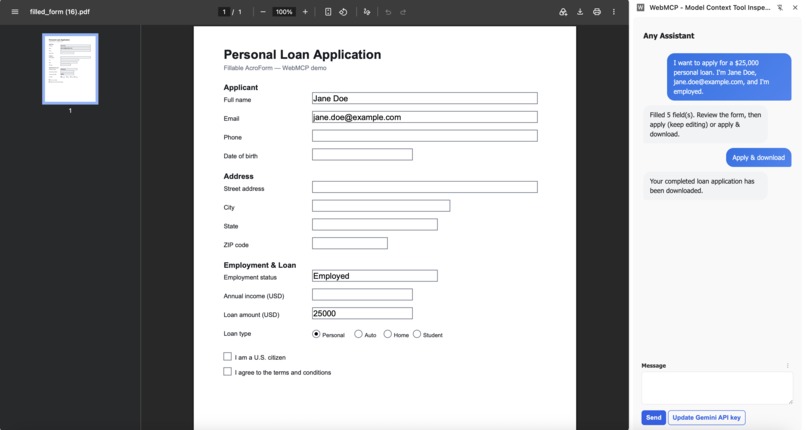This screenshot has height=430, width=806.
Task: Pin the WebMCP side panel
Action: [x=780, y=7]
